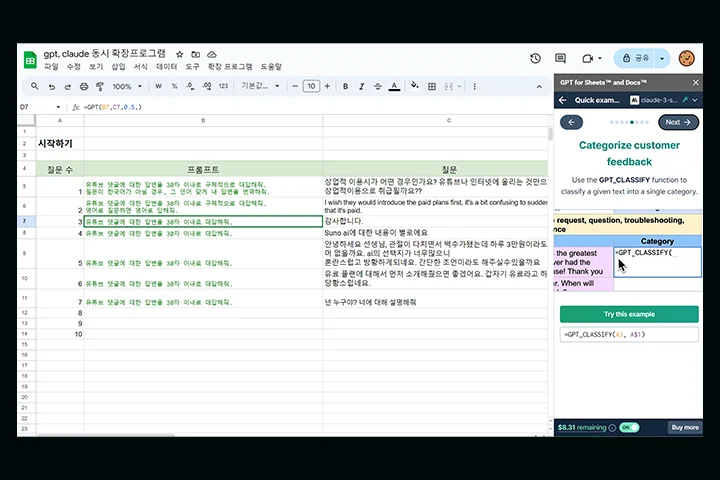
Task: Toggle bold formatting
Action: [345, 86]
